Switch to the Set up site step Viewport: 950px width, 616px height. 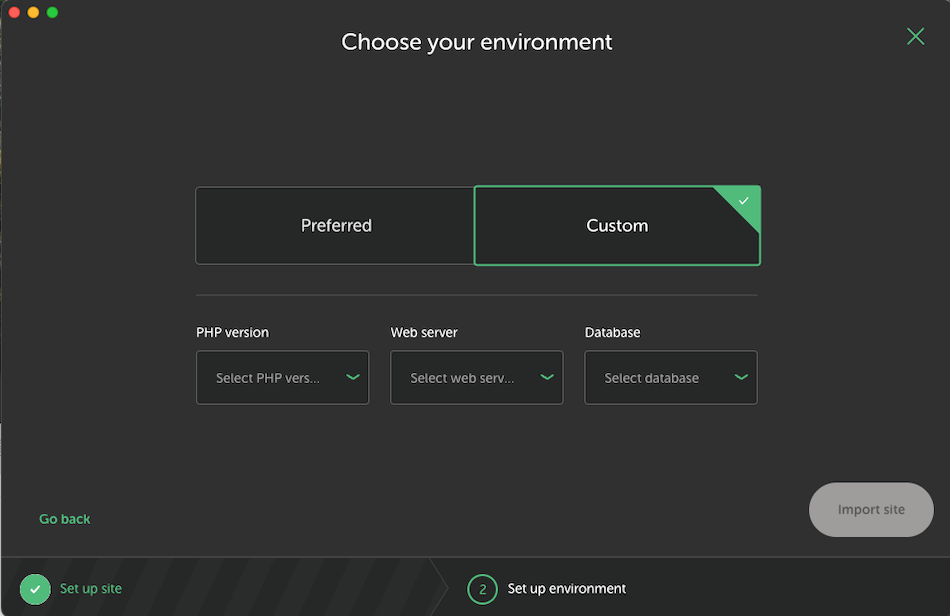pyautogui.click(x=91, y=589)
